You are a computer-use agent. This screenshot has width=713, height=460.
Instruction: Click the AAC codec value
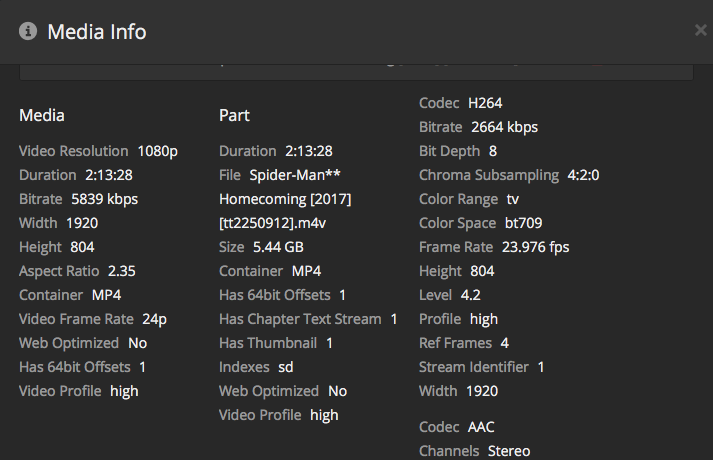[481, 427]
